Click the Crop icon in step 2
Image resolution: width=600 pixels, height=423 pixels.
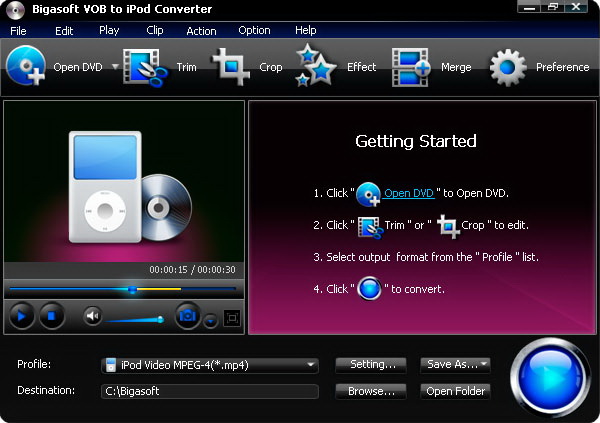(448, 227)
